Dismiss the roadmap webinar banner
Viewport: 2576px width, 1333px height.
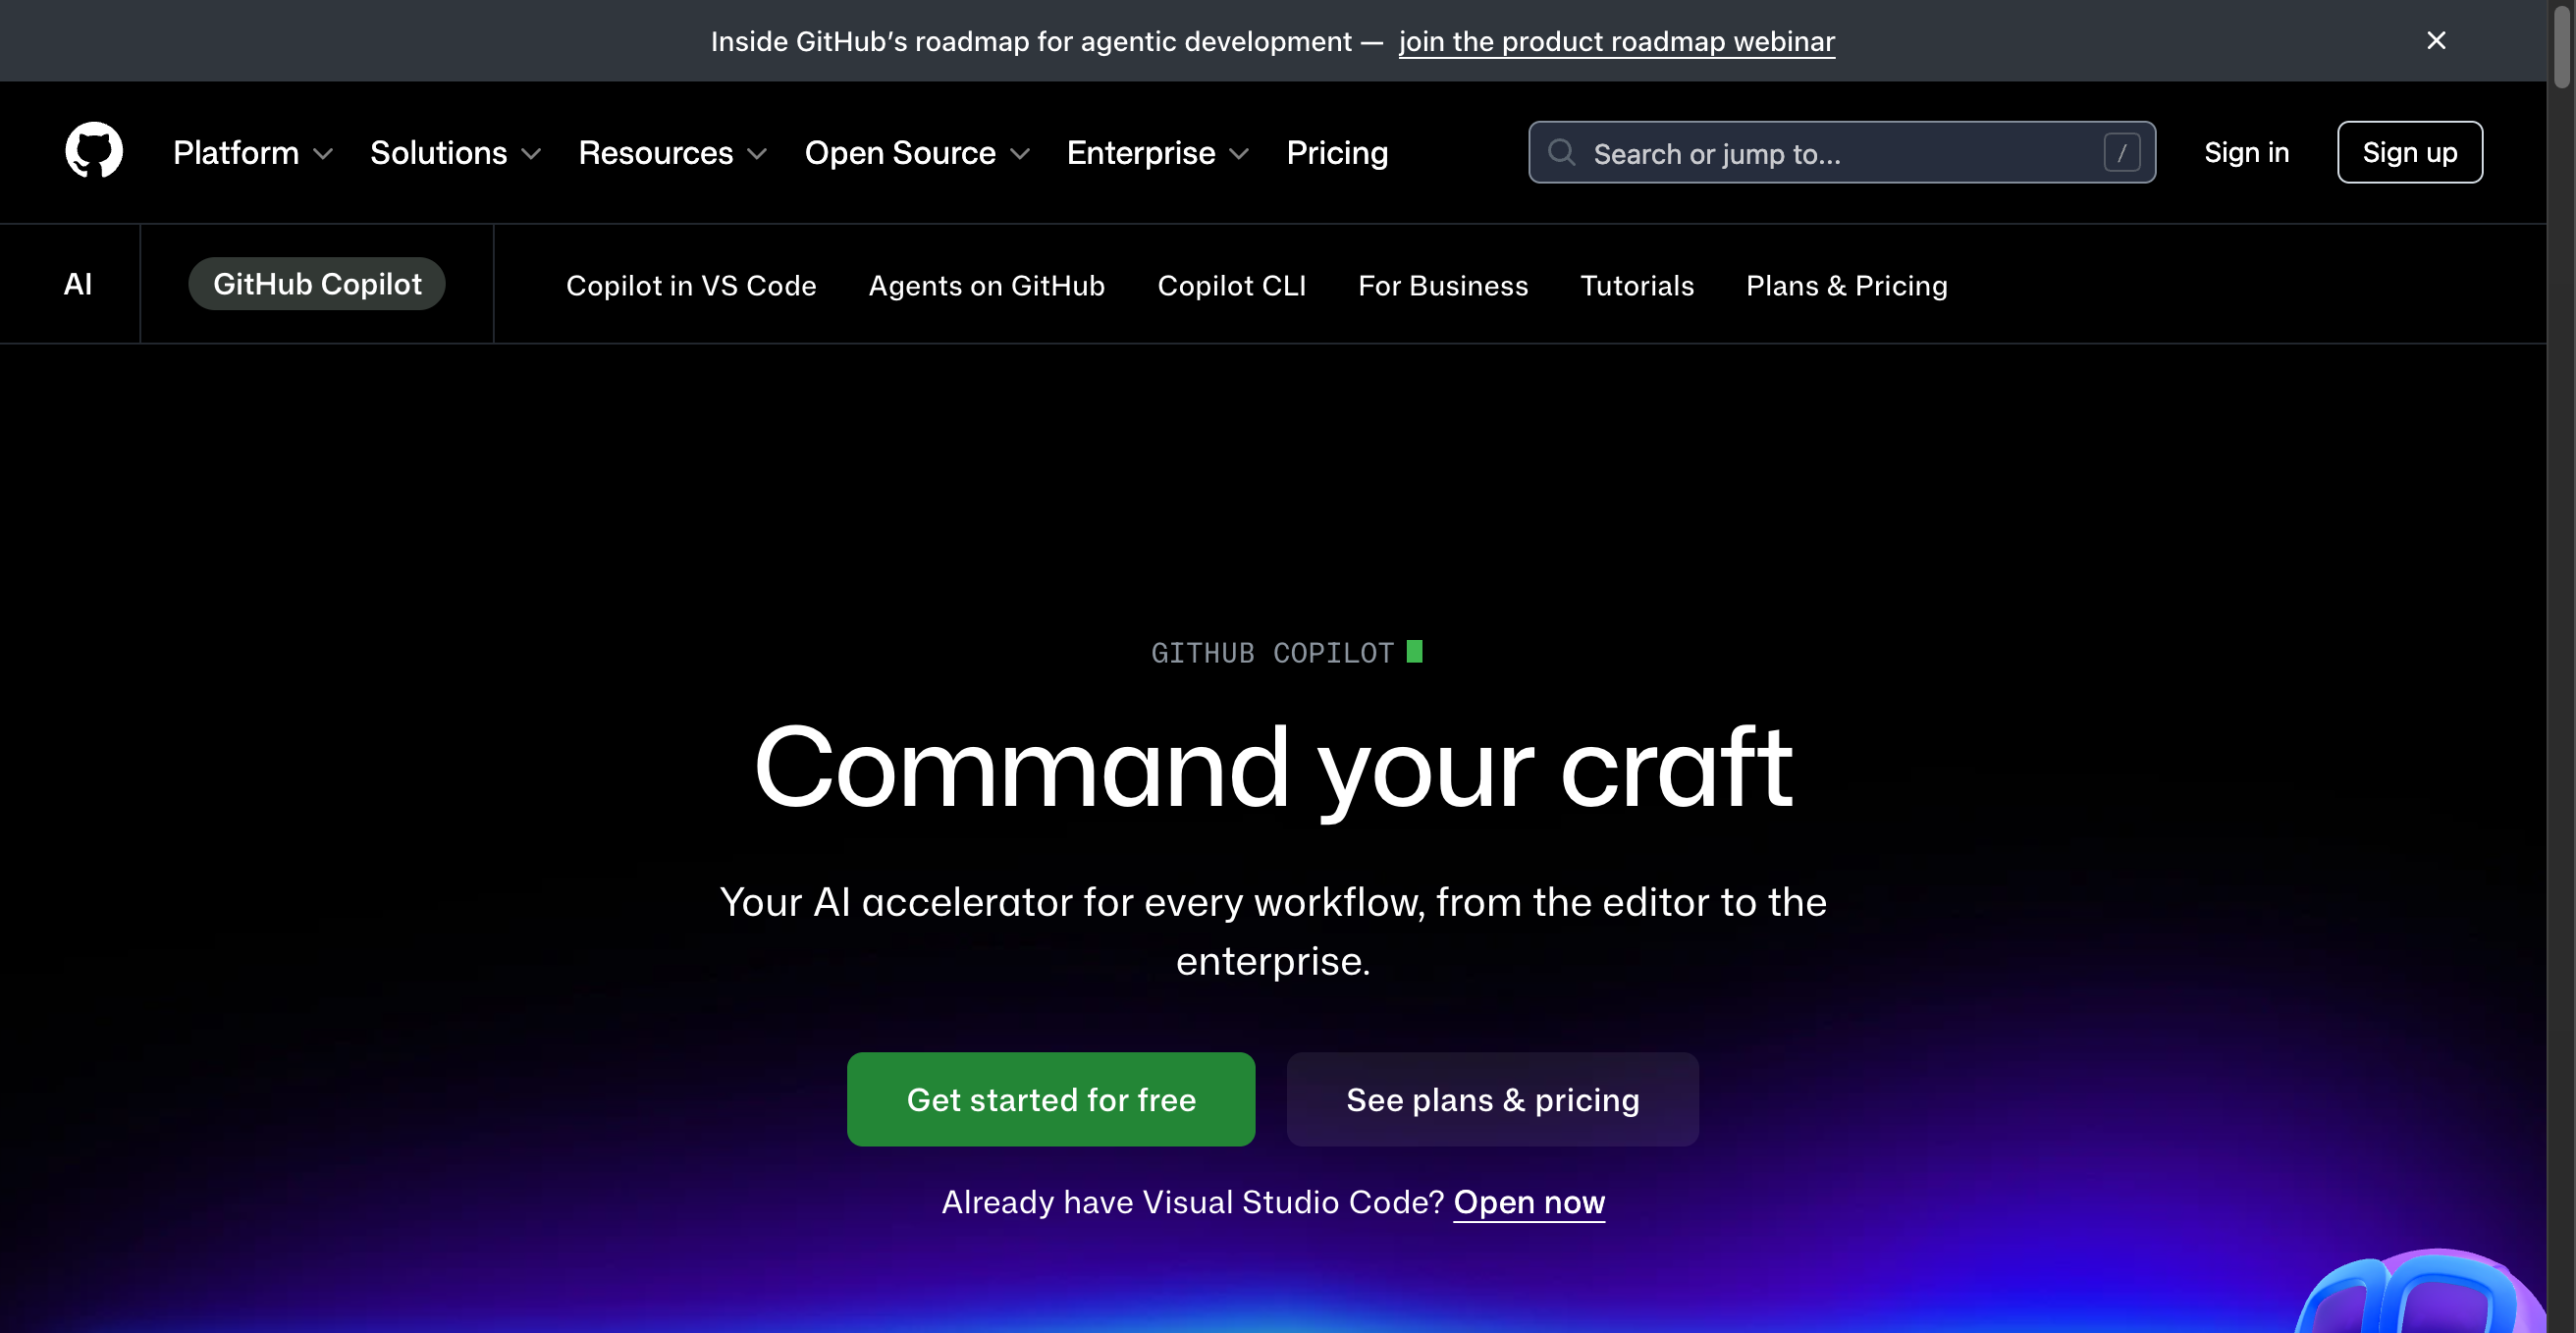(2436, 40)
